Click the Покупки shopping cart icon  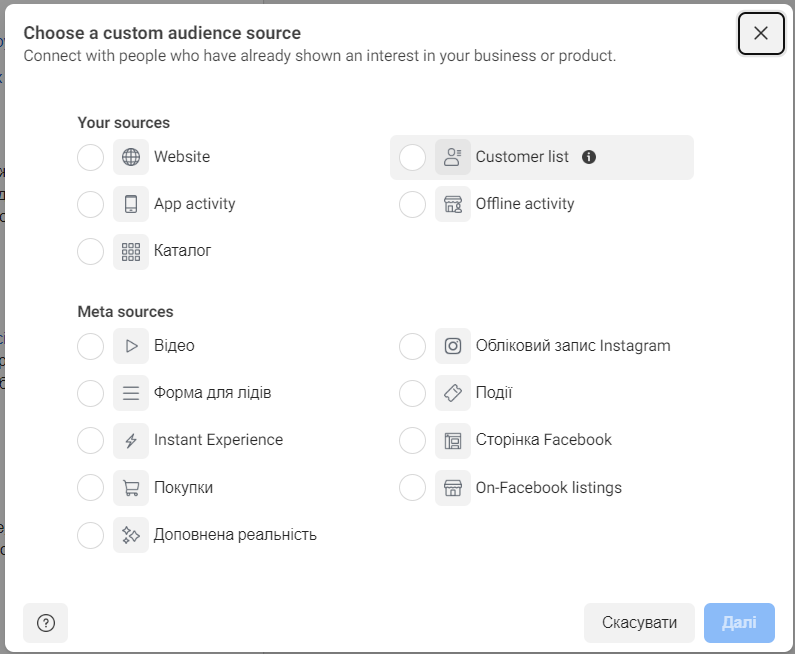[x=131, y=488]
